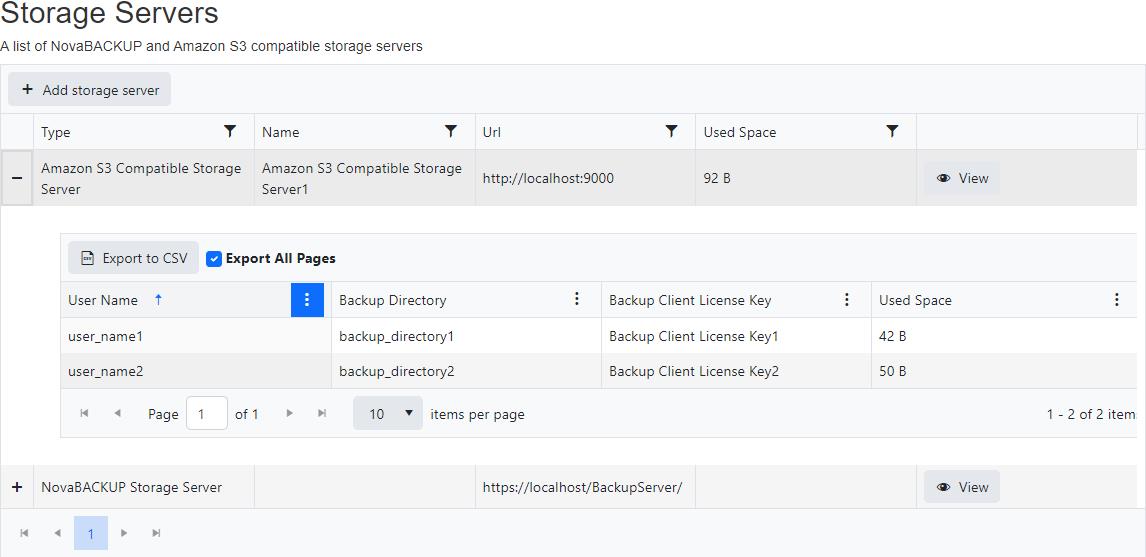Open the Type column filter

pyautogui.click(x=230, y=132)
